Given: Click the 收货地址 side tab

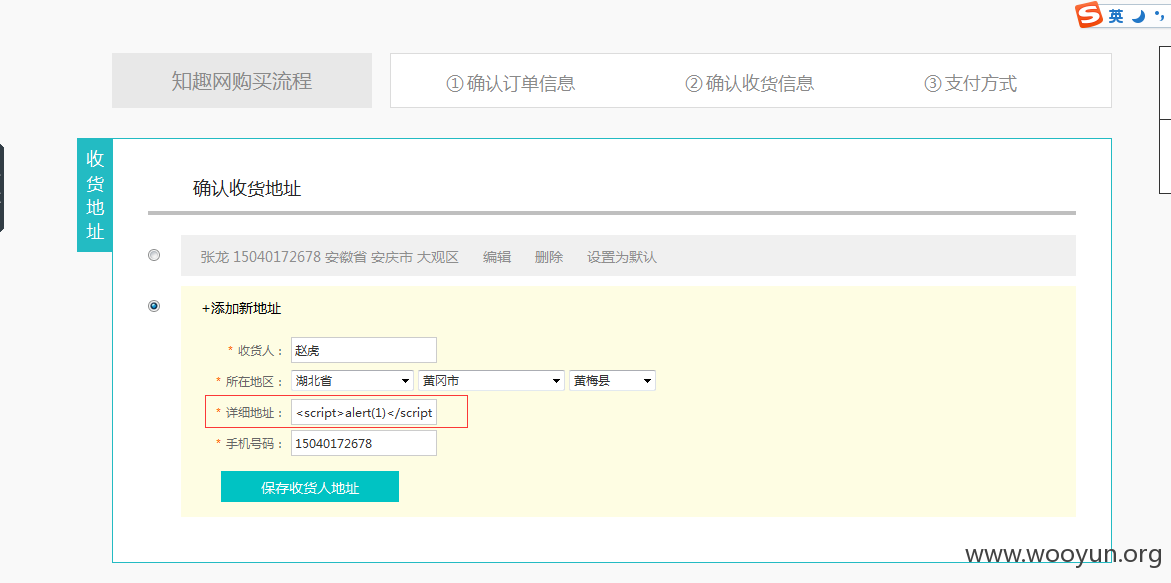Looking at the screenshot, I should coord(95,195).
